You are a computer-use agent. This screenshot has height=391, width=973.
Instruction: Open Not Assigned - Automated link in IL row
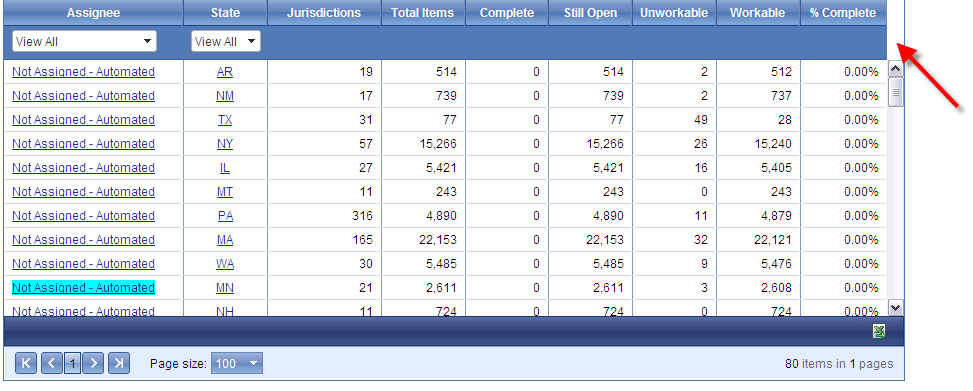[83, 168]
